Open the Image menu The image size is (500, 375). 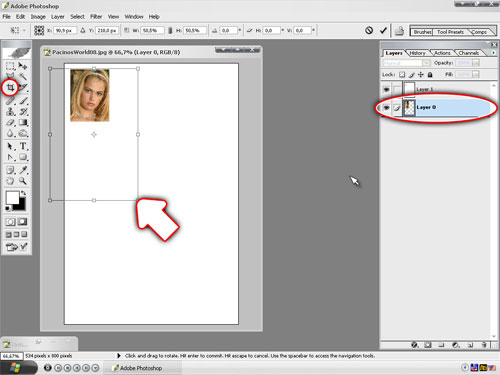point(38,16)
